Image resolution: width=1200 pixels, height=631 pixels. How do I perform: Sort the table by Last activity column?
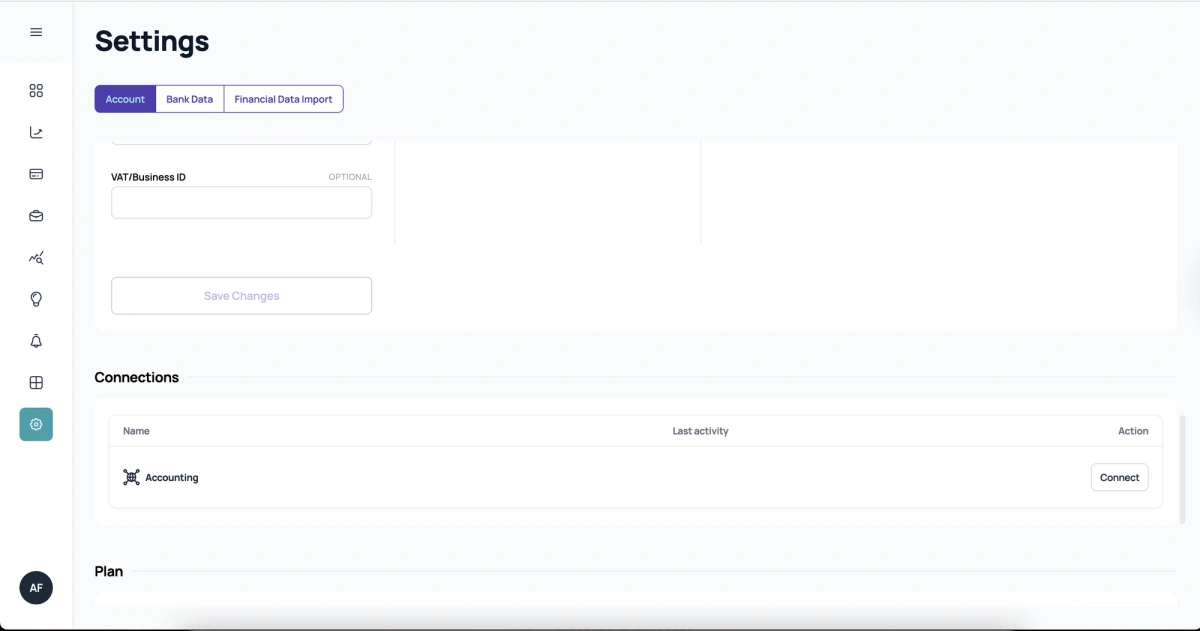tap(700, 431)
